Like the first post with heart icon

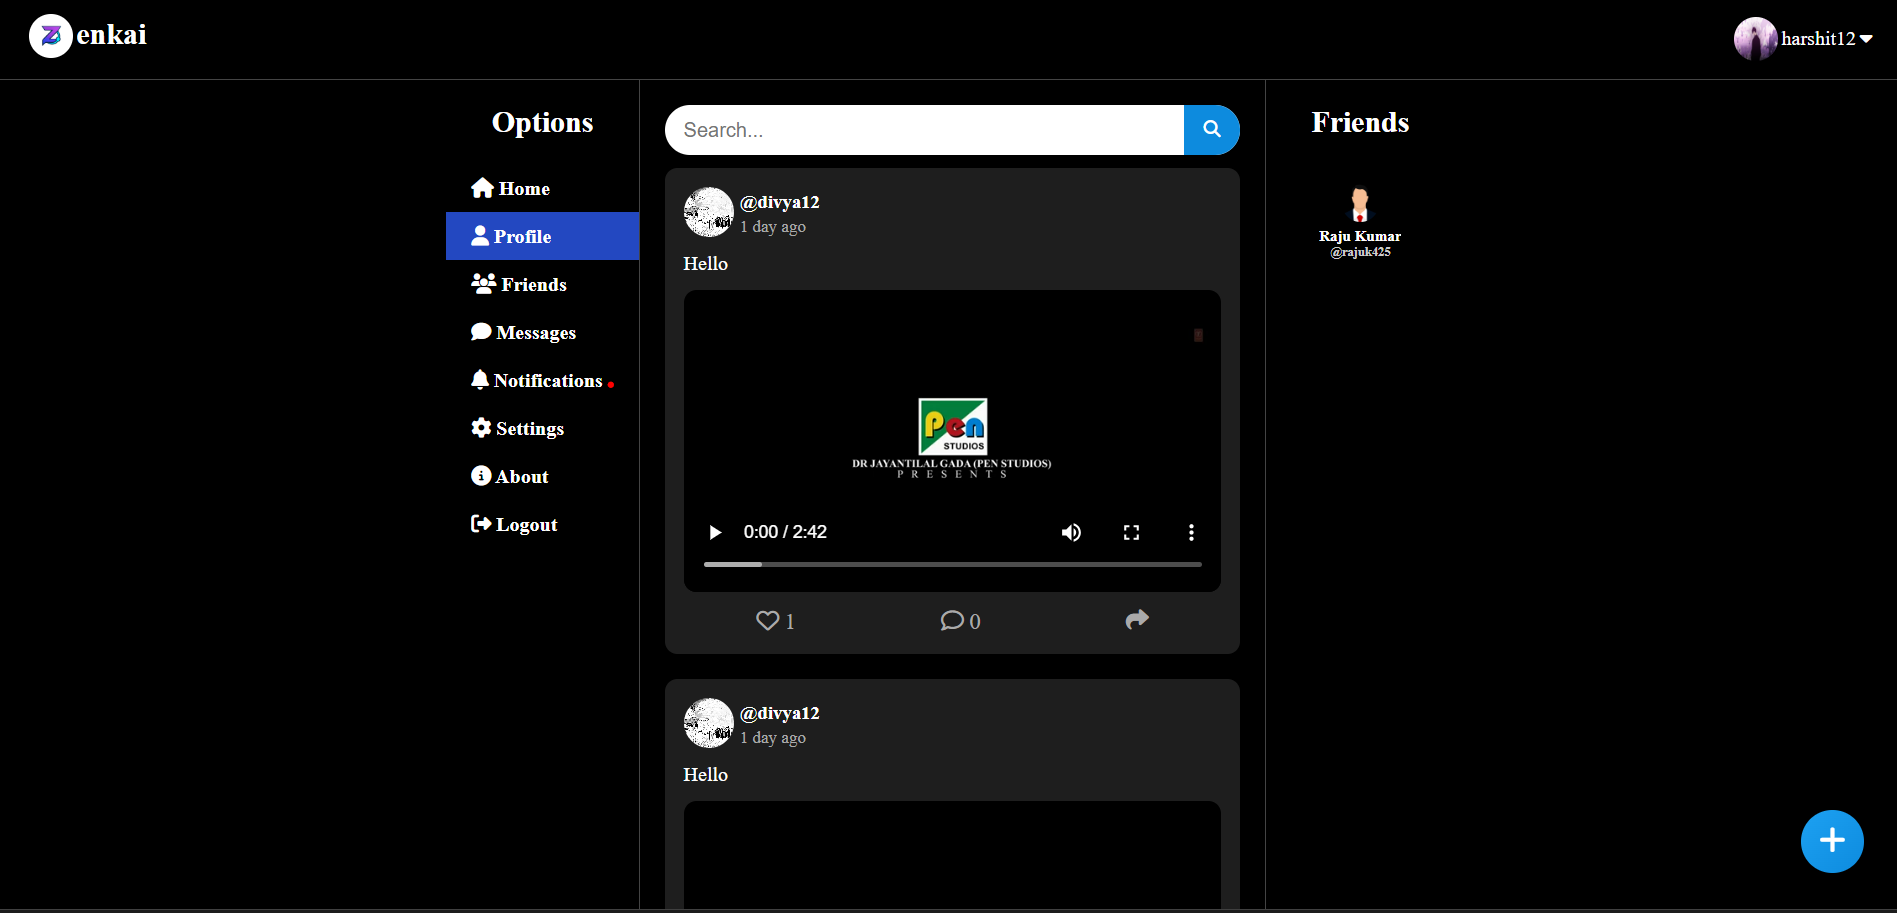click(x=767, y=621)
